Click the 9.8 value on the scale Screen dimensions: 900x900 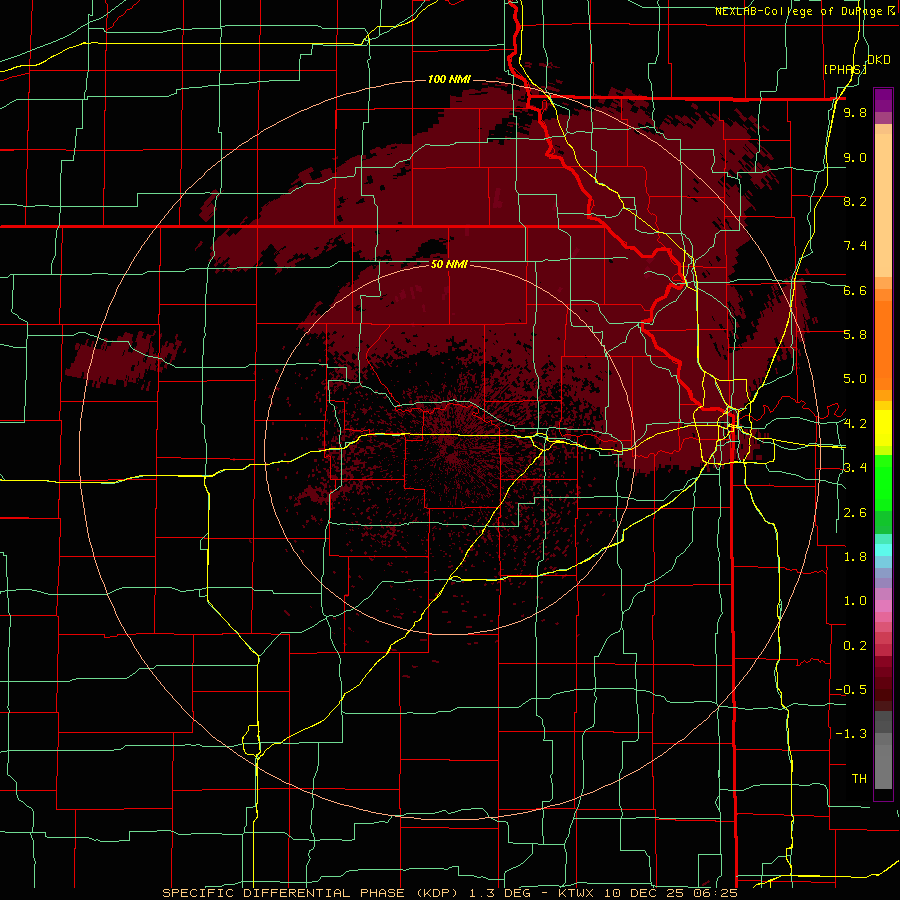point(855,112)
